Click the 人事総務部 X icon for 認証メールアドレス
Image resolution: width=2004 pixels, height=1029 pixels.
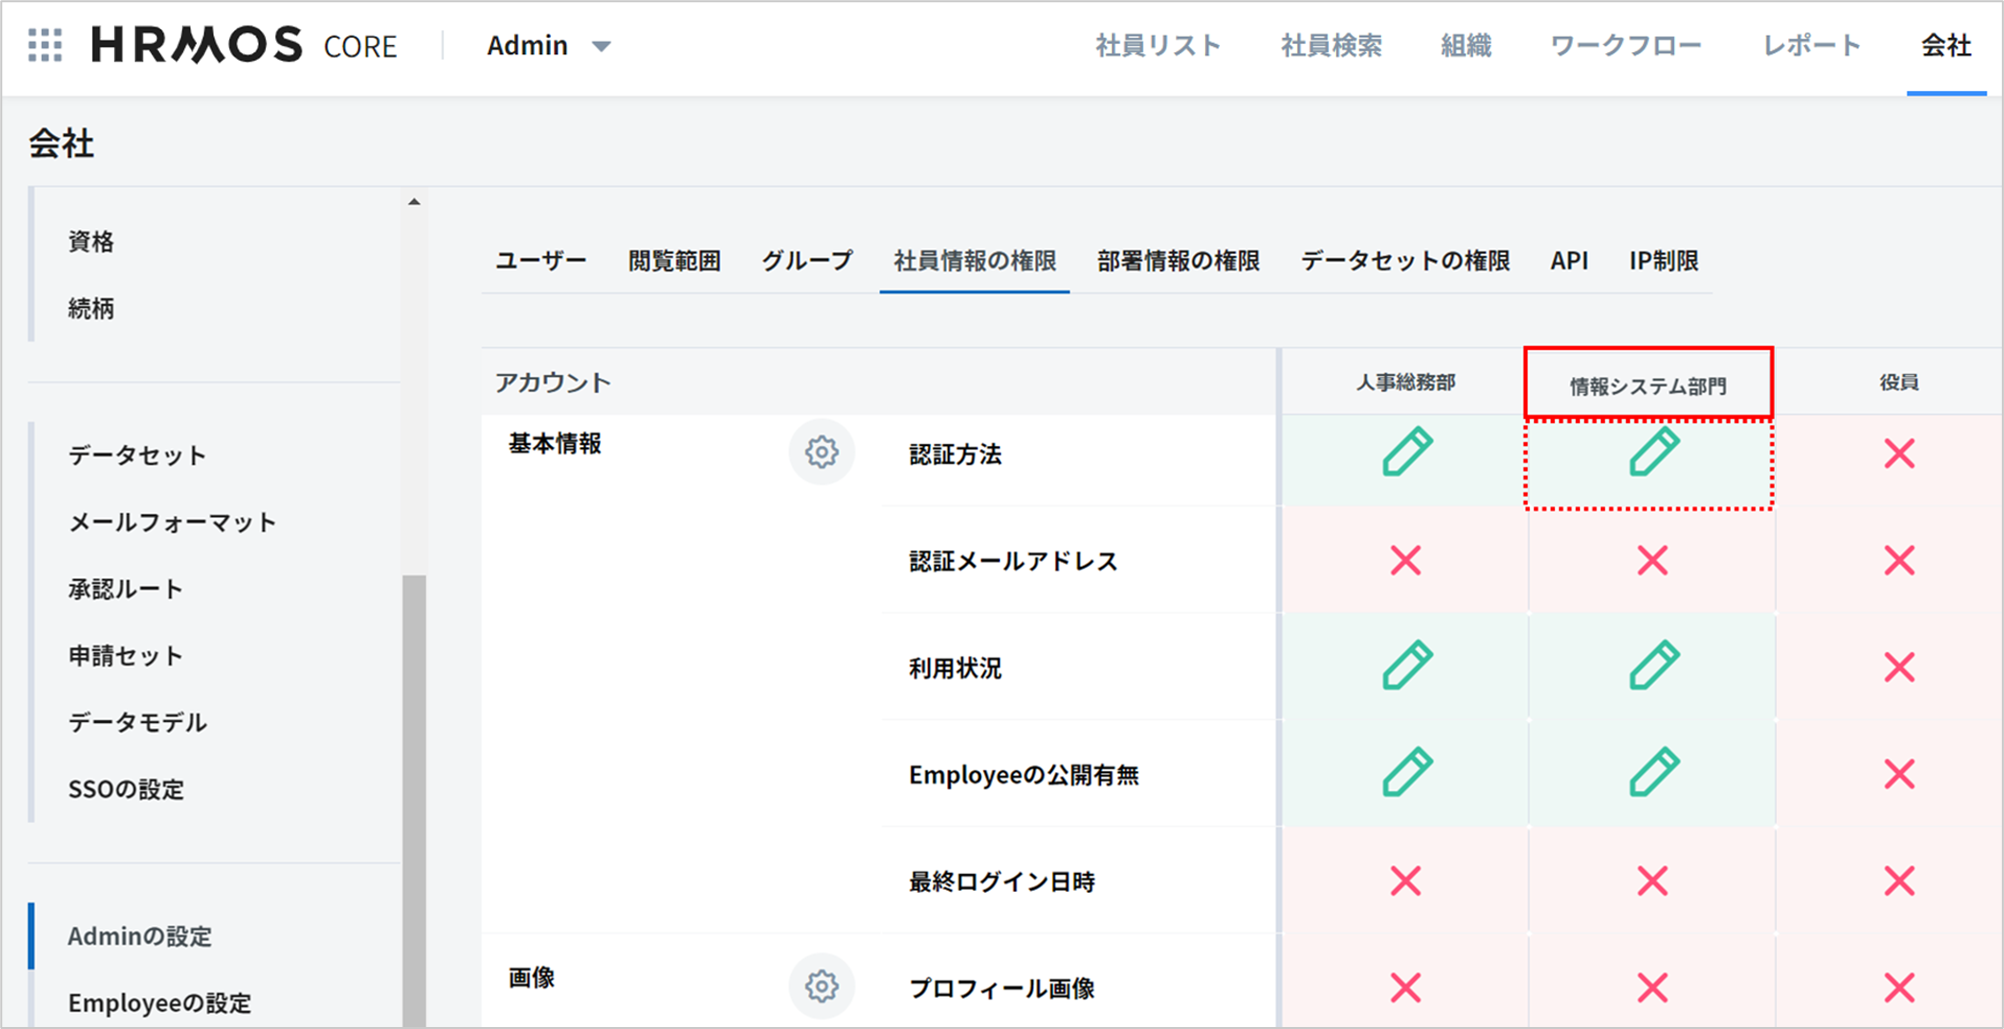coord(1406,560)
